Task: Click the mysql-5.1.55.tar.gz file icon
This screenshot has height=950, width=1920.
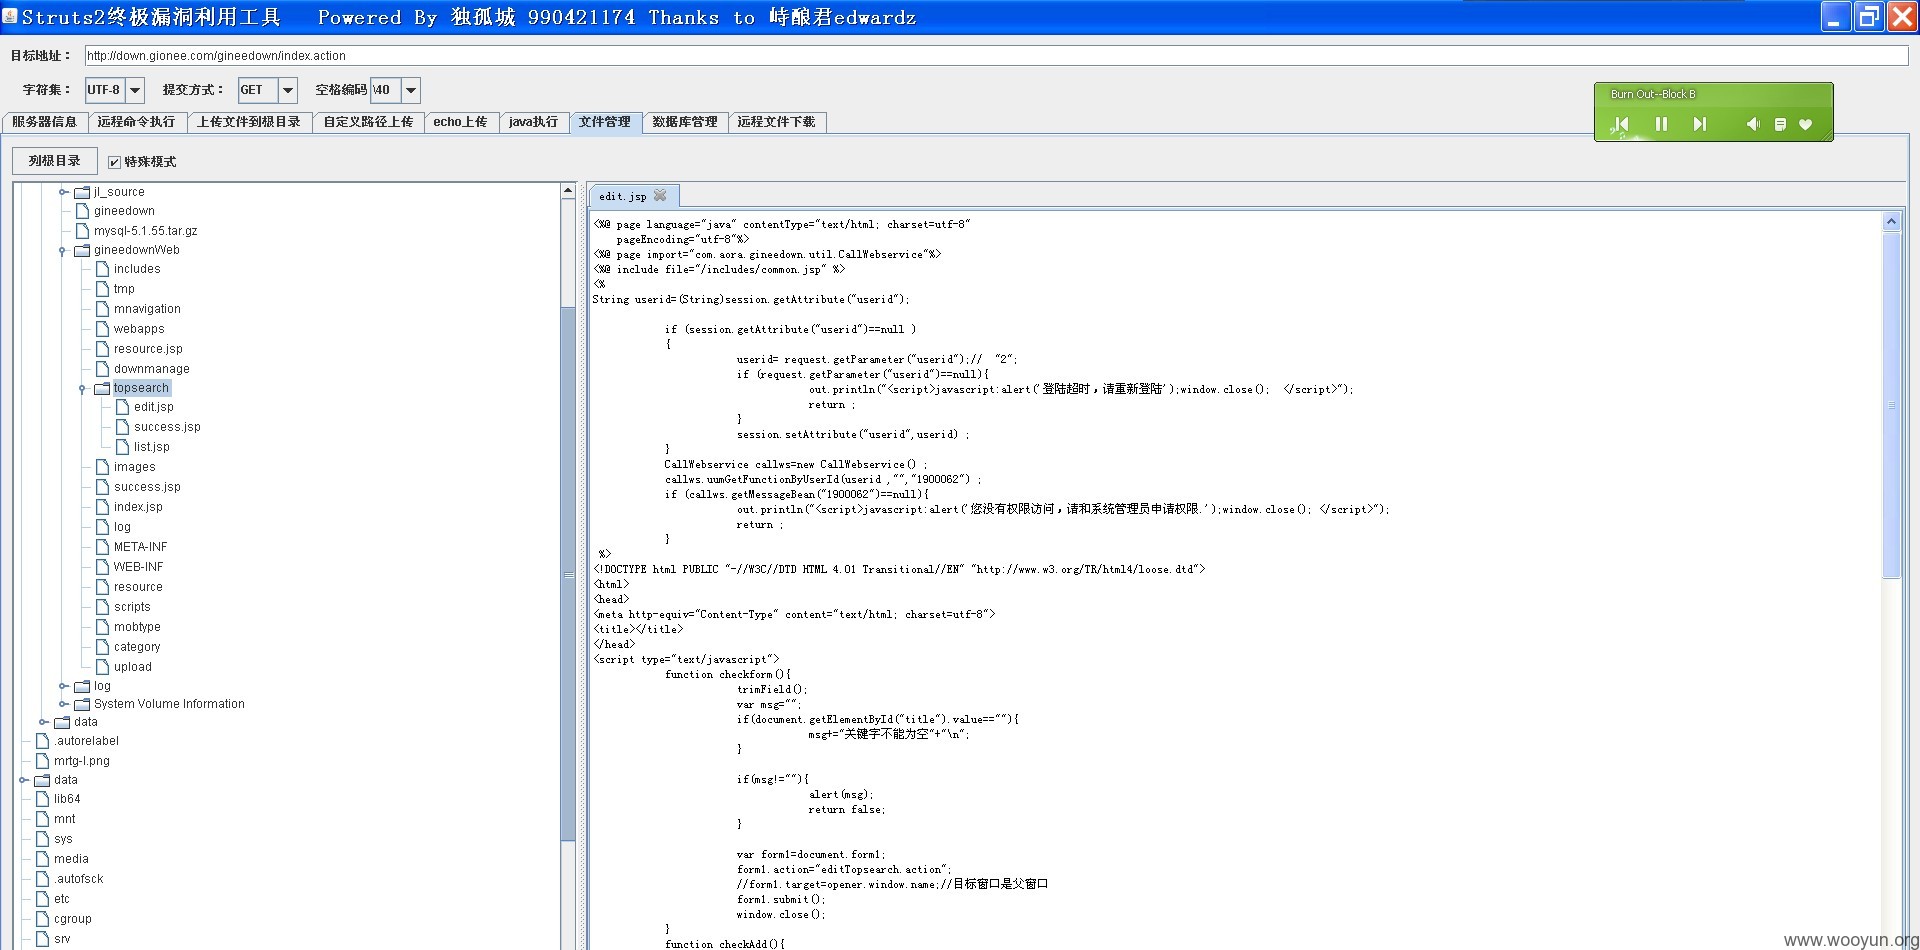Action: [82, 231]
